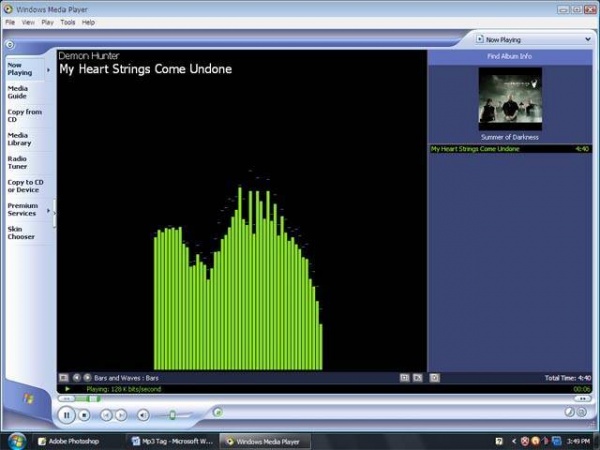Viewport: 600px width, 450px height.
Task: Collapse the taskbar side handle
Action: coord(54,213)
